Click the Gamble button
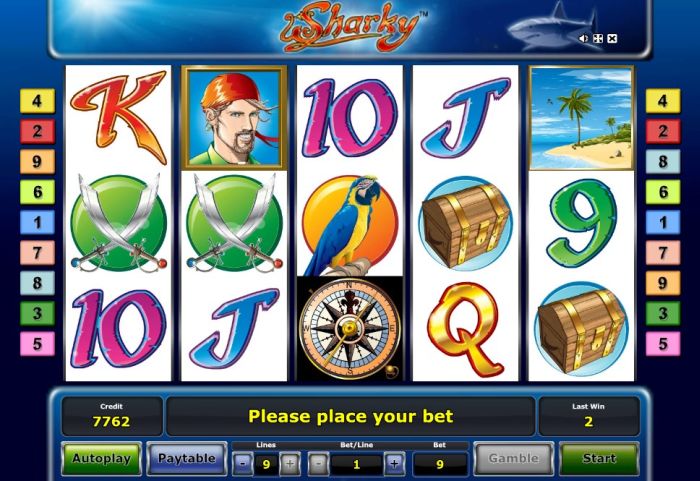Screen dimensions: 700x481 pos(513,459)
